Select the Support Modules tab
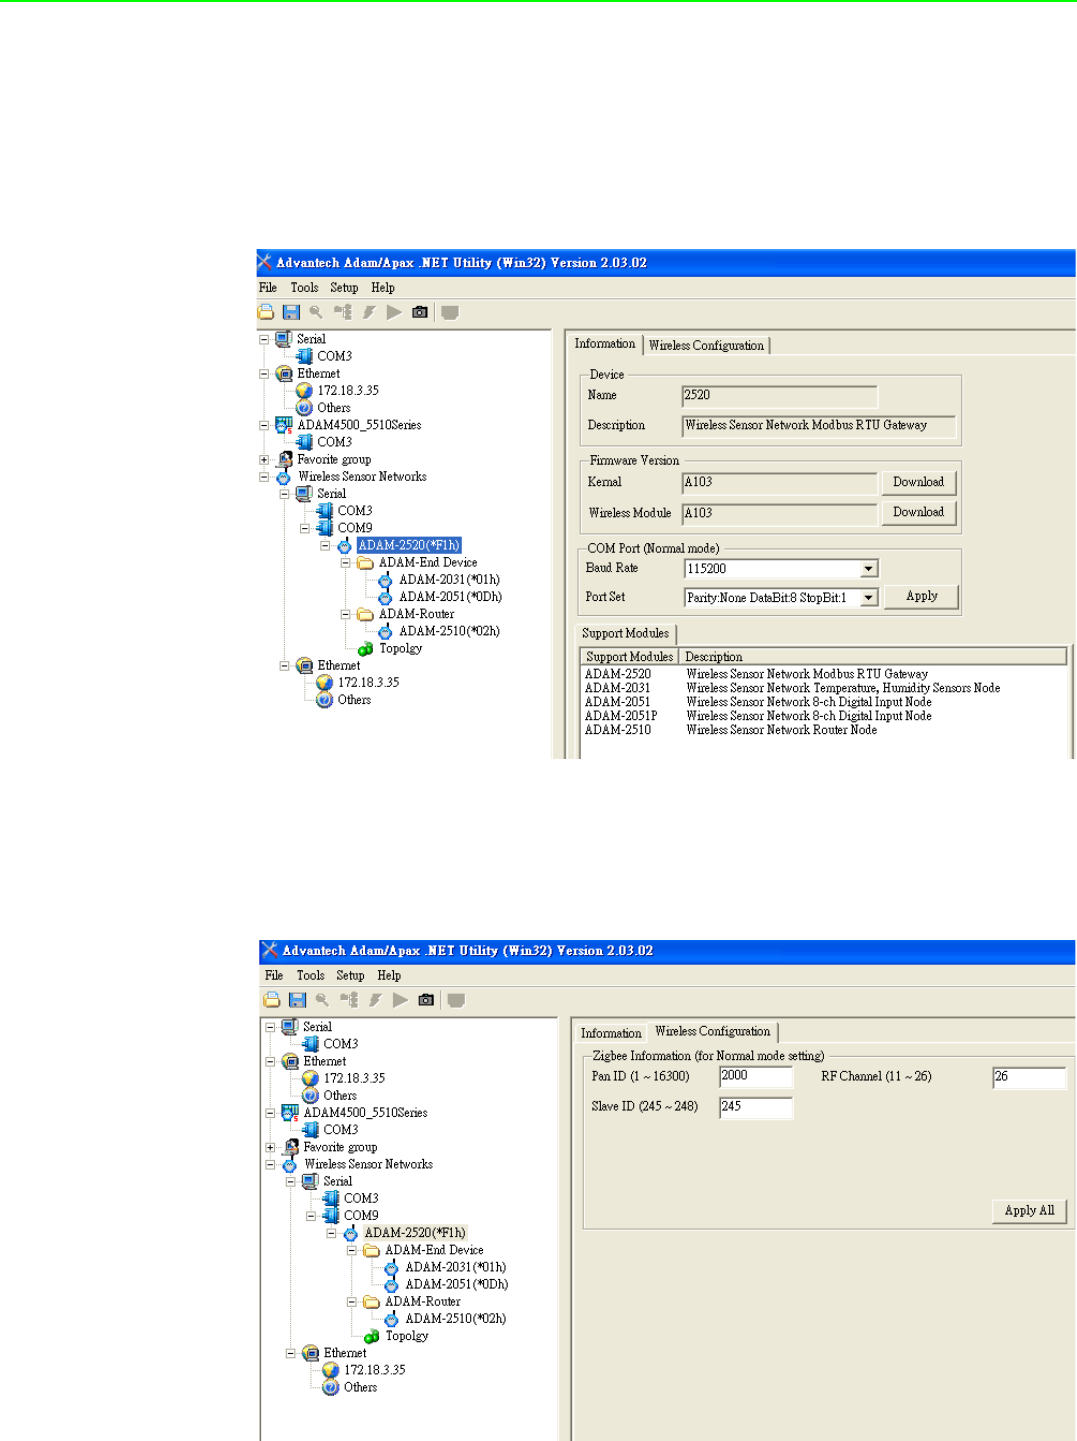The height and width of the screenshot is (1441, 1077). point(625,634)
